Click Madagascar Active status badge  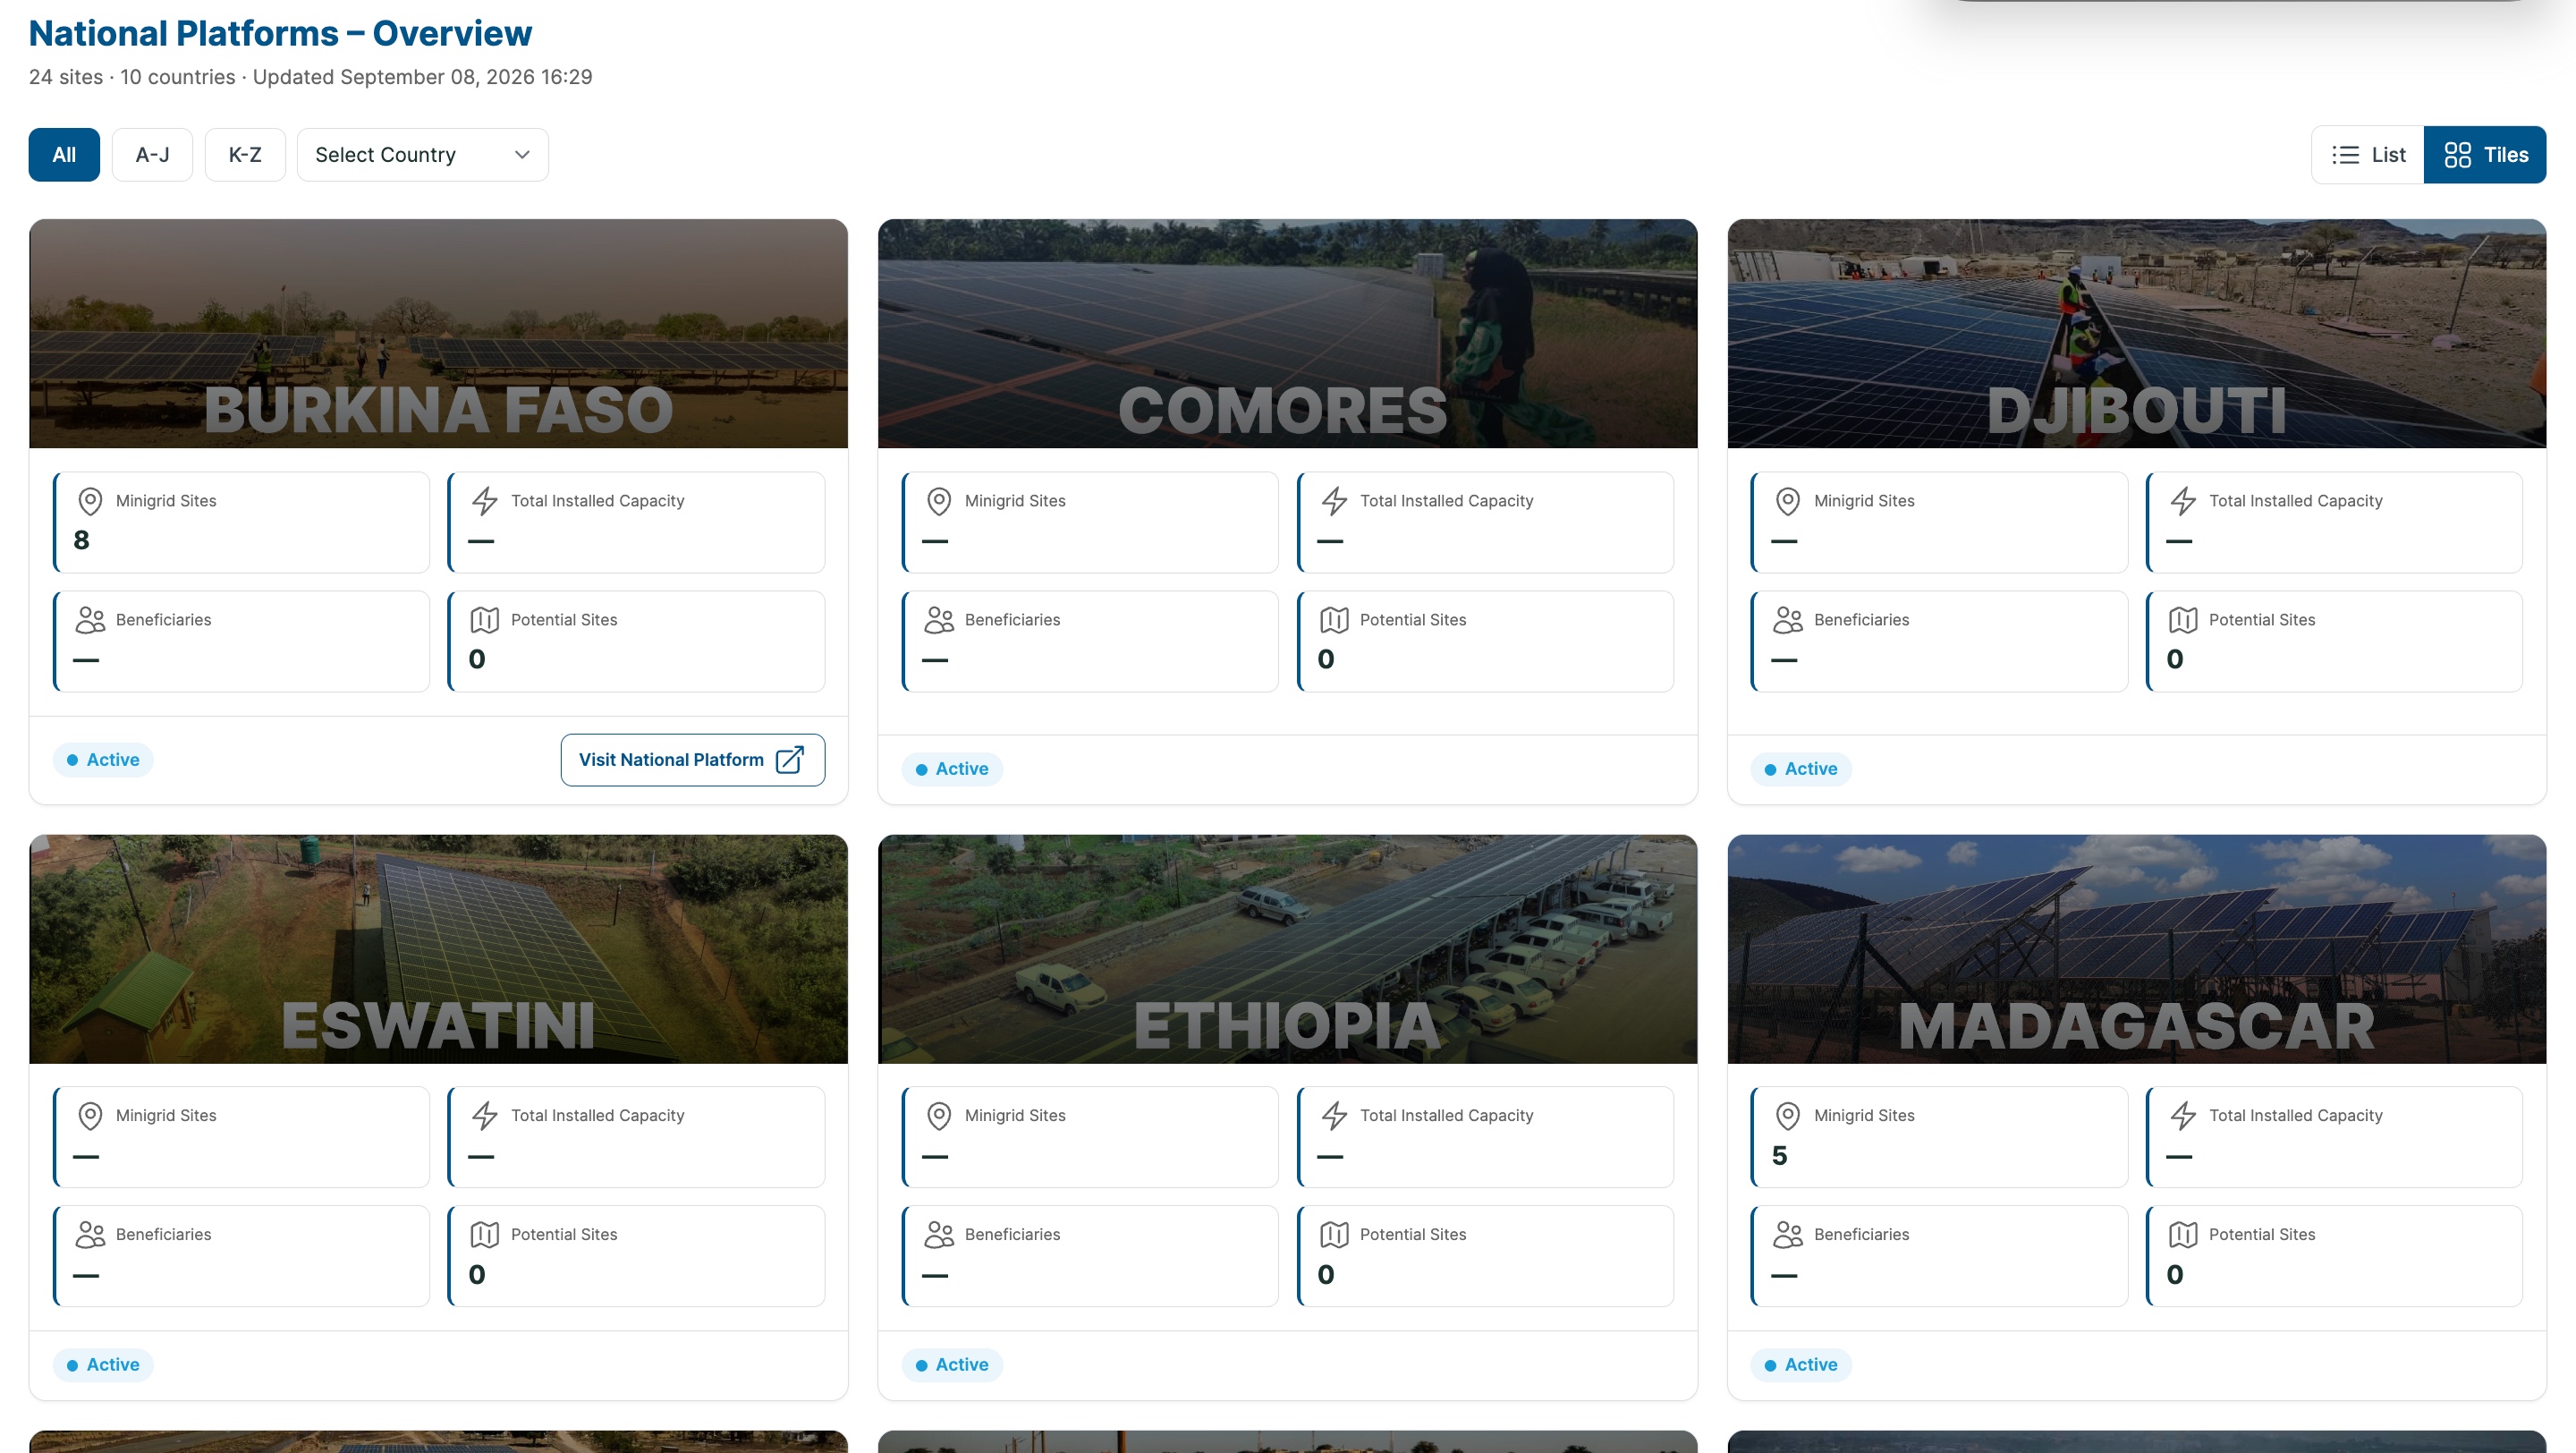pyautogui.click(x=1801, y=1365)
